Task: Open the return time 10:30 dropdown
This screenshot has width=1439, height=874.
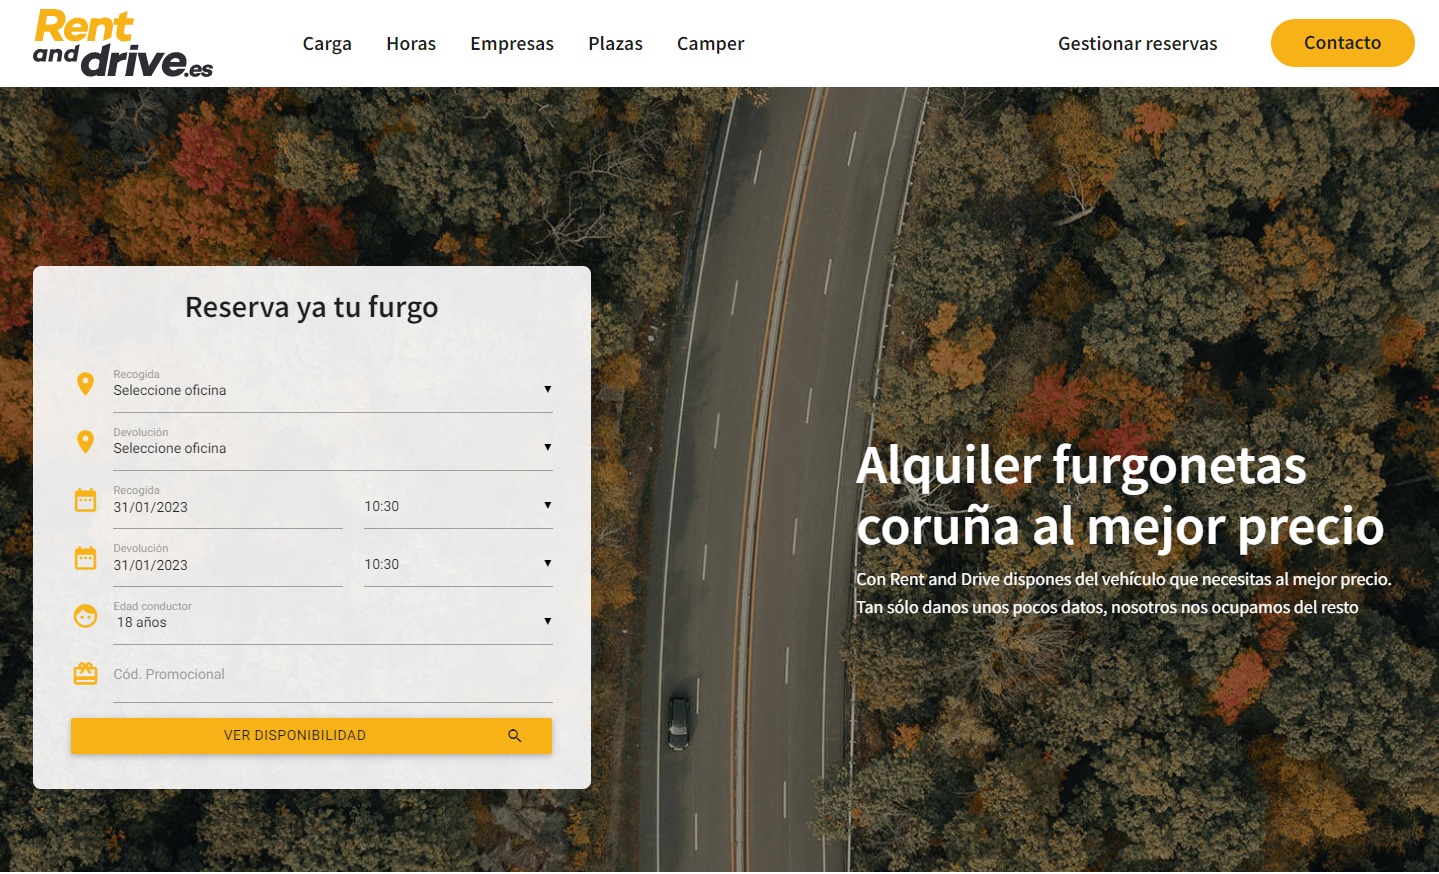Action: tap(458, 565)
